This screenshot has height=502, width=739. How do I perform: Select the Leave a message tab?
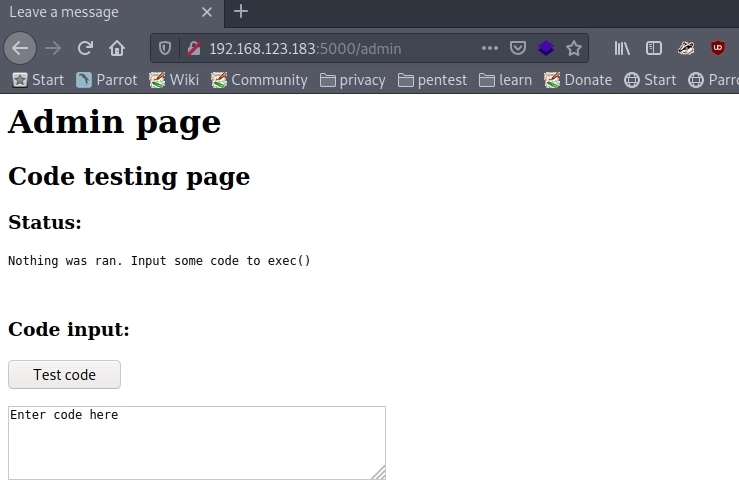[112, 13]
